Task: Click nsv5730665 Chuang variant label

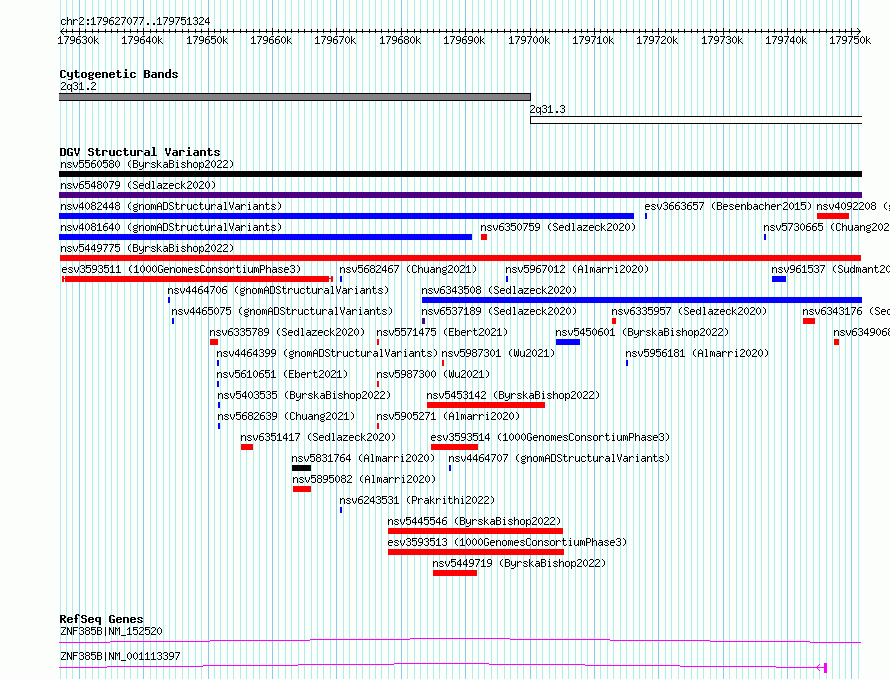Action: point(826,227)
